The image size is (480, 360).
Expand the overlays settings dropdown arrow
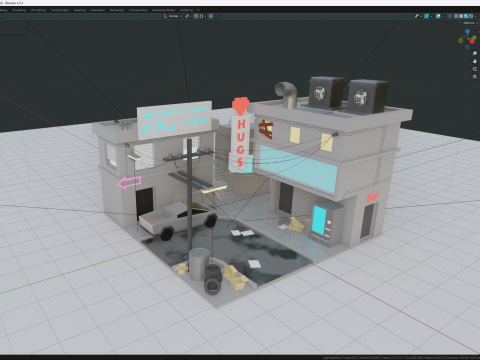pos(443,16)
